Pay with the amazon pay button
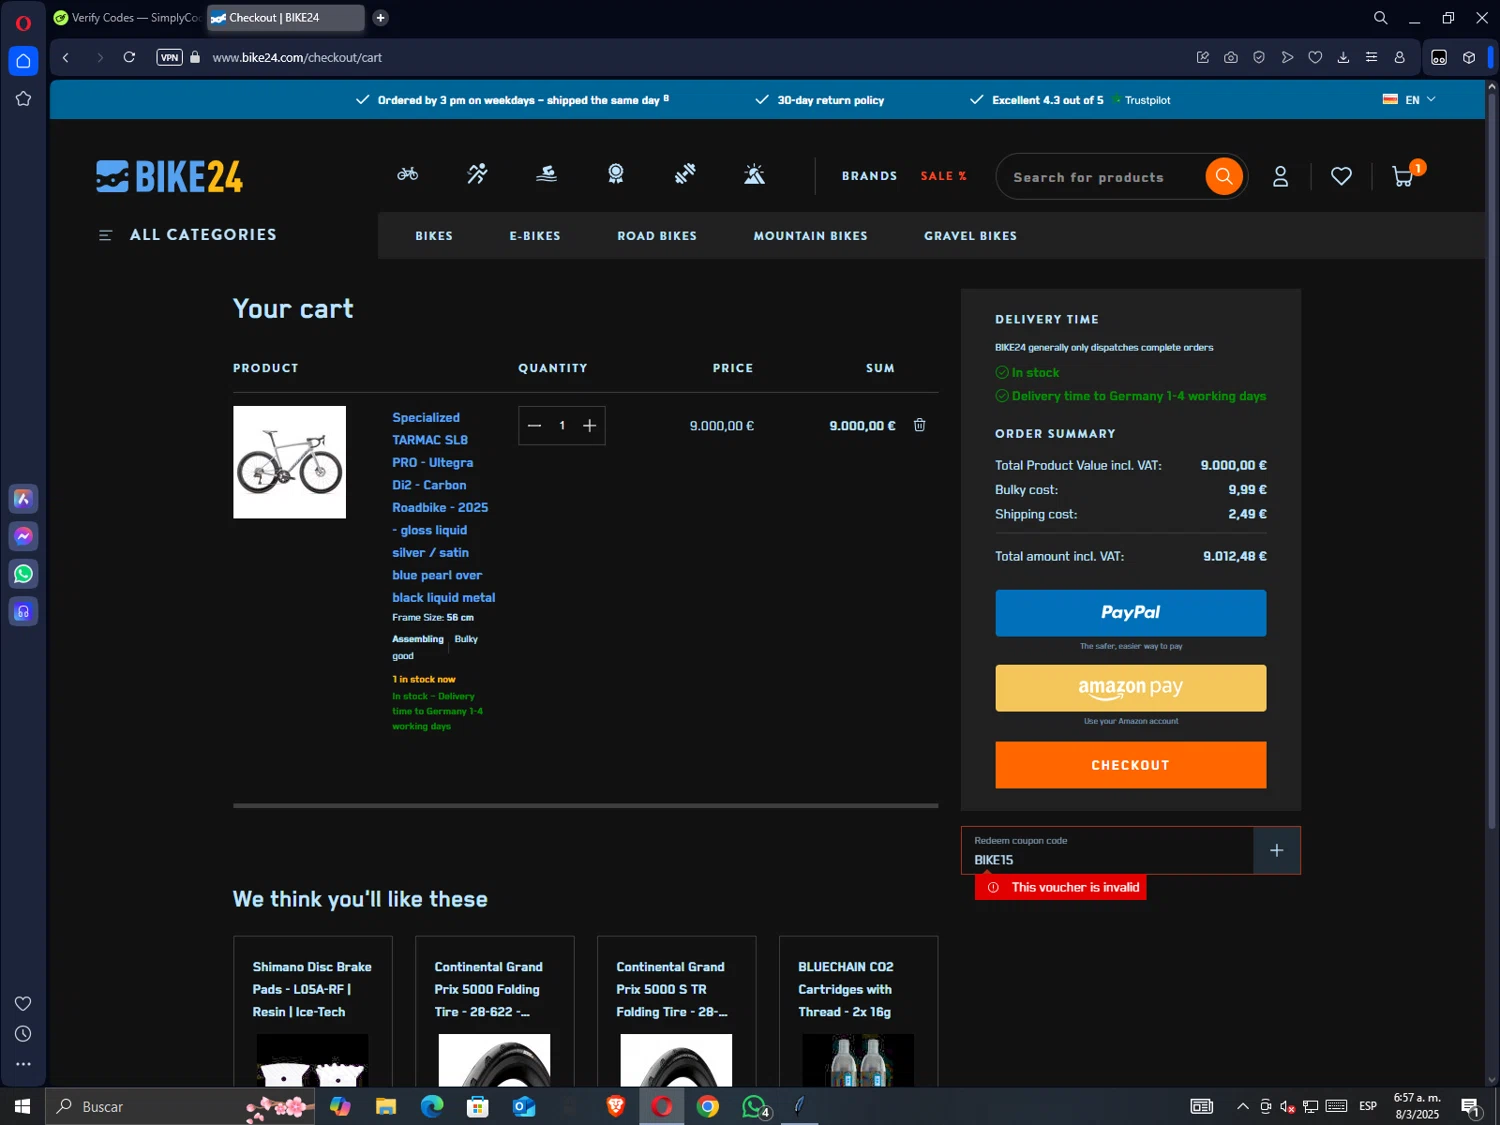Screen dimensions: 1500x1125 tap(1130, 688)
